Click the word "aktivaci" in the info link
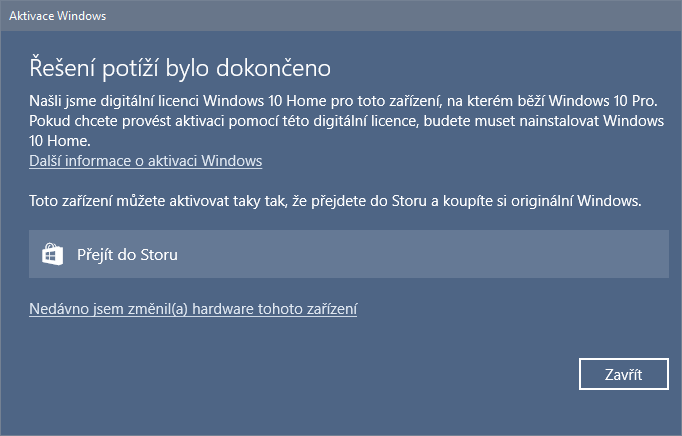 pos(170,161)
